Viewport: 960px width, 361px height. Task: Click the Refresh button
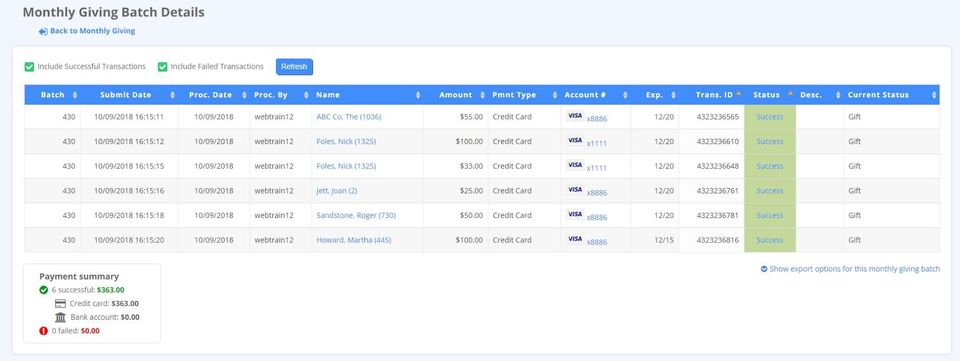[294, 67]
